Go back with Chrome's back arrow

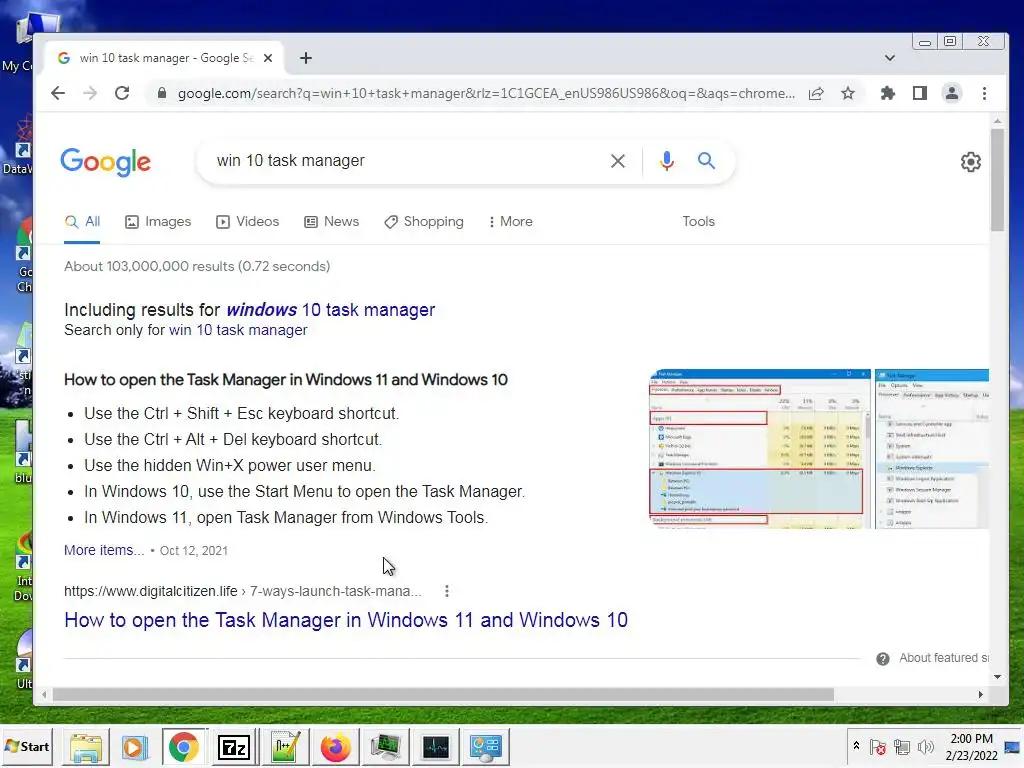tap(58, 93)
